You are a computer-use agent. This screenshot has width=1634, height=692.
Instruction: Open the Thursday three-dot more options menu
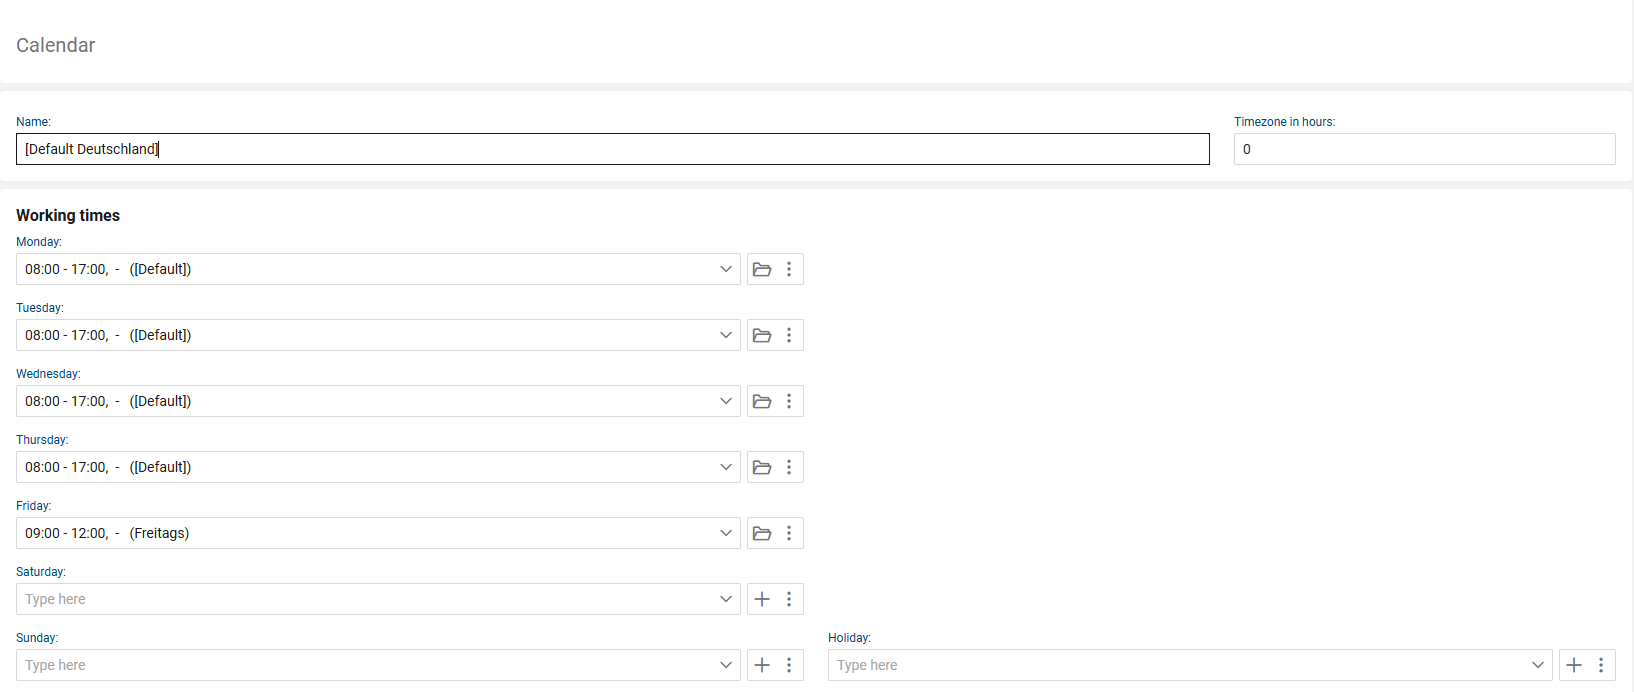pos(789,467)
